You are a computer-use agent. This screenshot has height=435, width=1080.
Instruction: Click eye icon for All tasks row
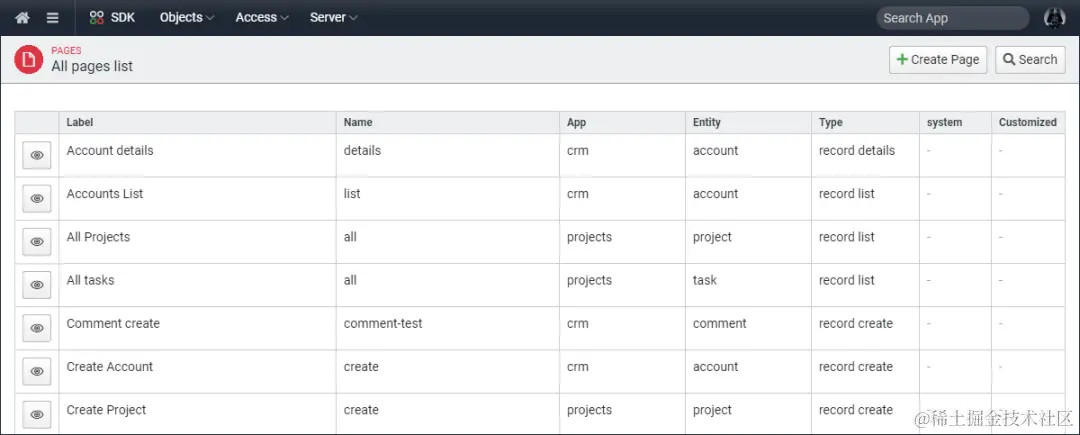[x=37, y=285]
